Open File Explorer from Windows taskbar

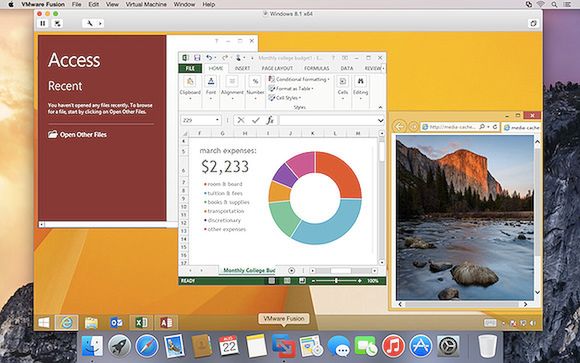91,323
